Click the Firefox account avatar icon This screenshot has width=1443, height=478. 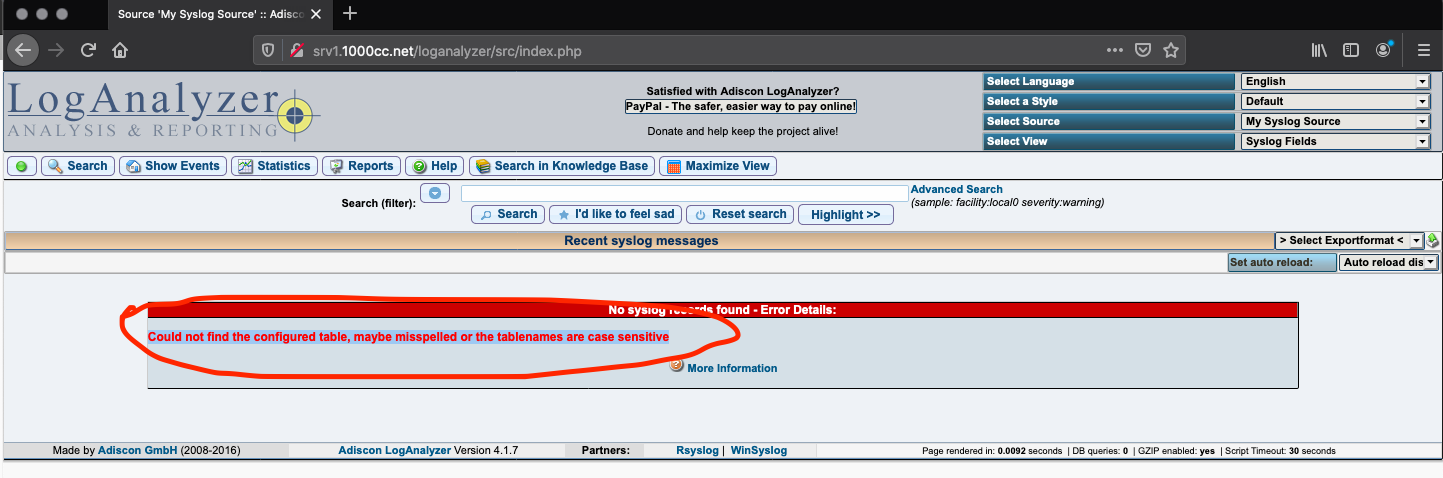pyautogui.click(x=1383, y=50)
